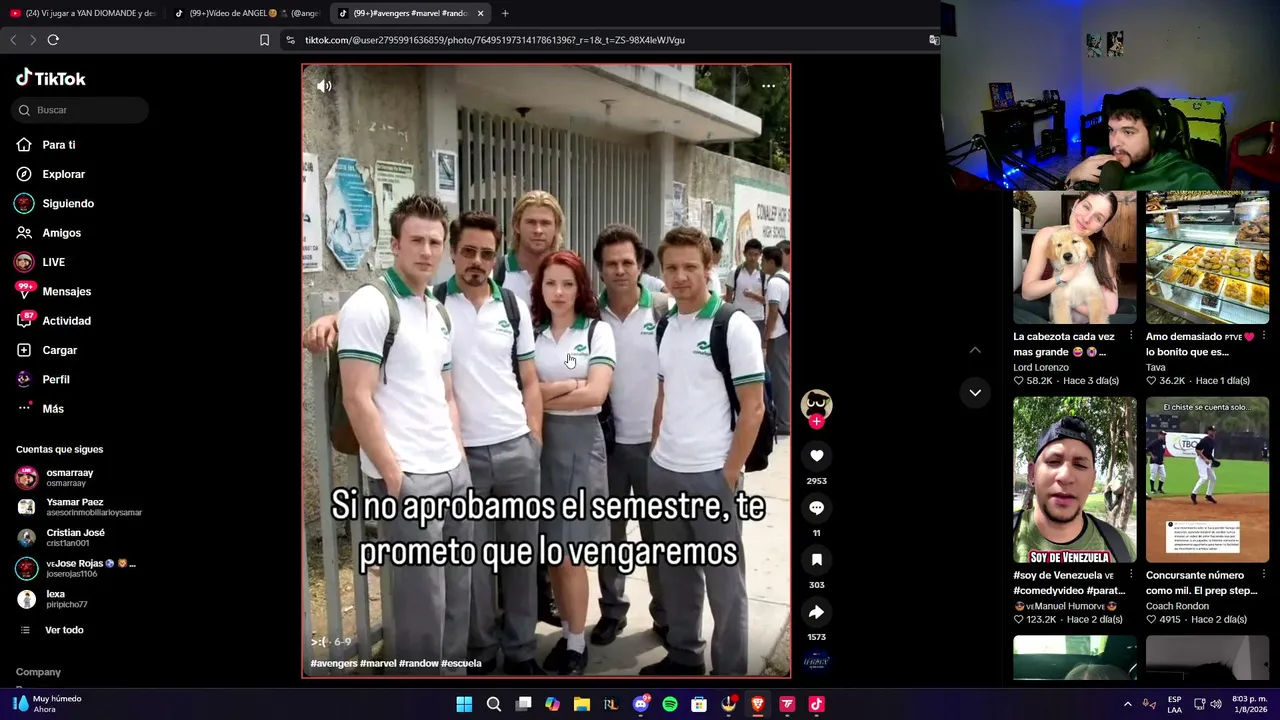This screenshot has width=1280, height=720.
Task: Go forward in the browser
Action: click(32, 40)
